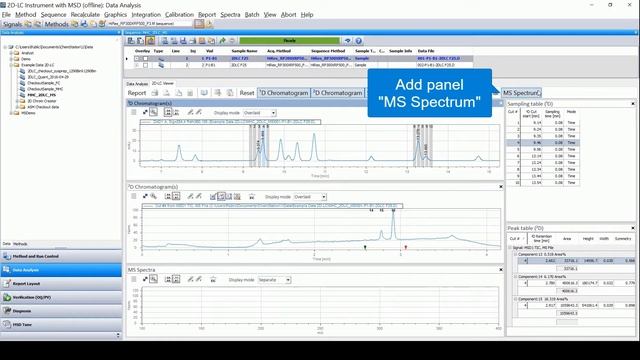Open the Sequence menu
Screen dimensions: 640x360
tap(53, 15)
